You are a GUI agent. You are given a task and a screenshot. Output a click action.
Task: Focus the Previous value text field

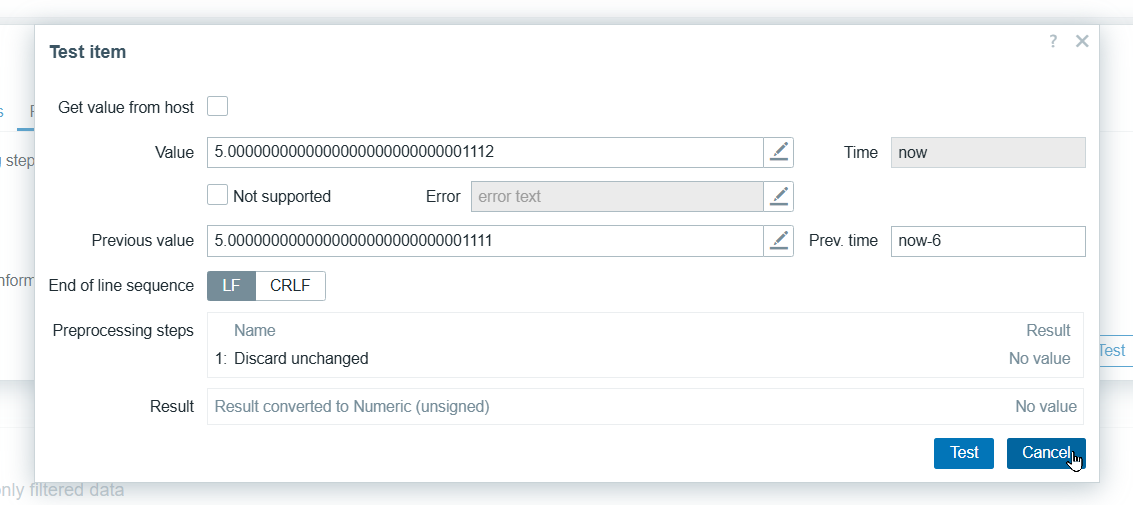[485, 241]
